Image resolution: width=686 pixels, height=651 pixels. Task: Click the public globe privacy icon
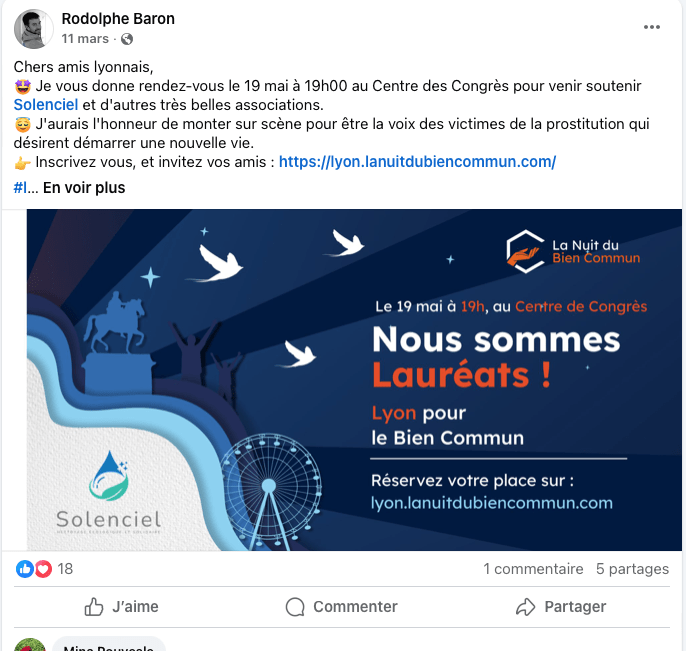(127, 39)
